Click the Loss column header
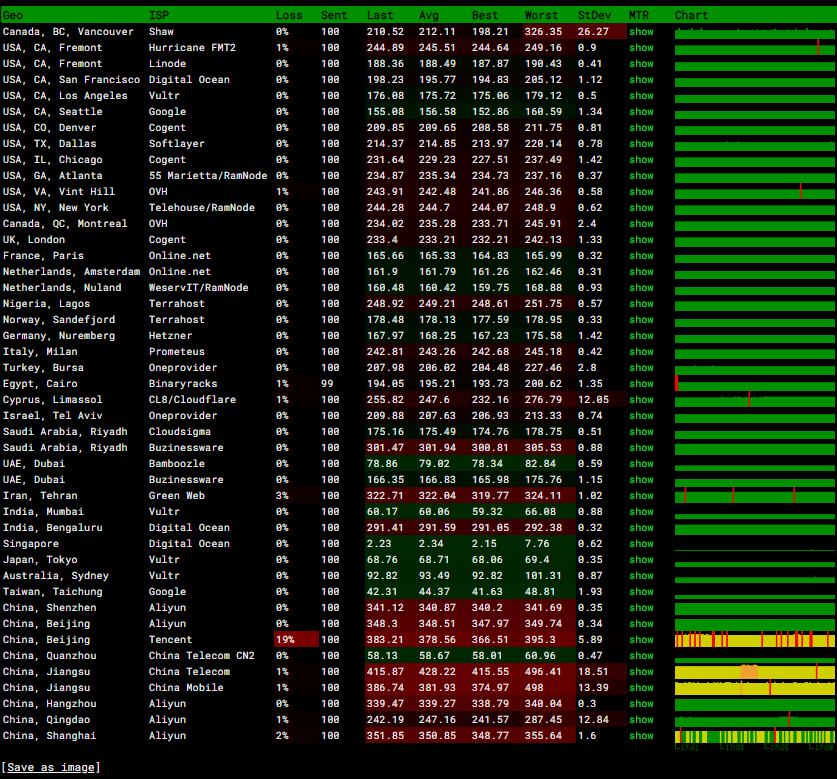 [x=289, y=16]
